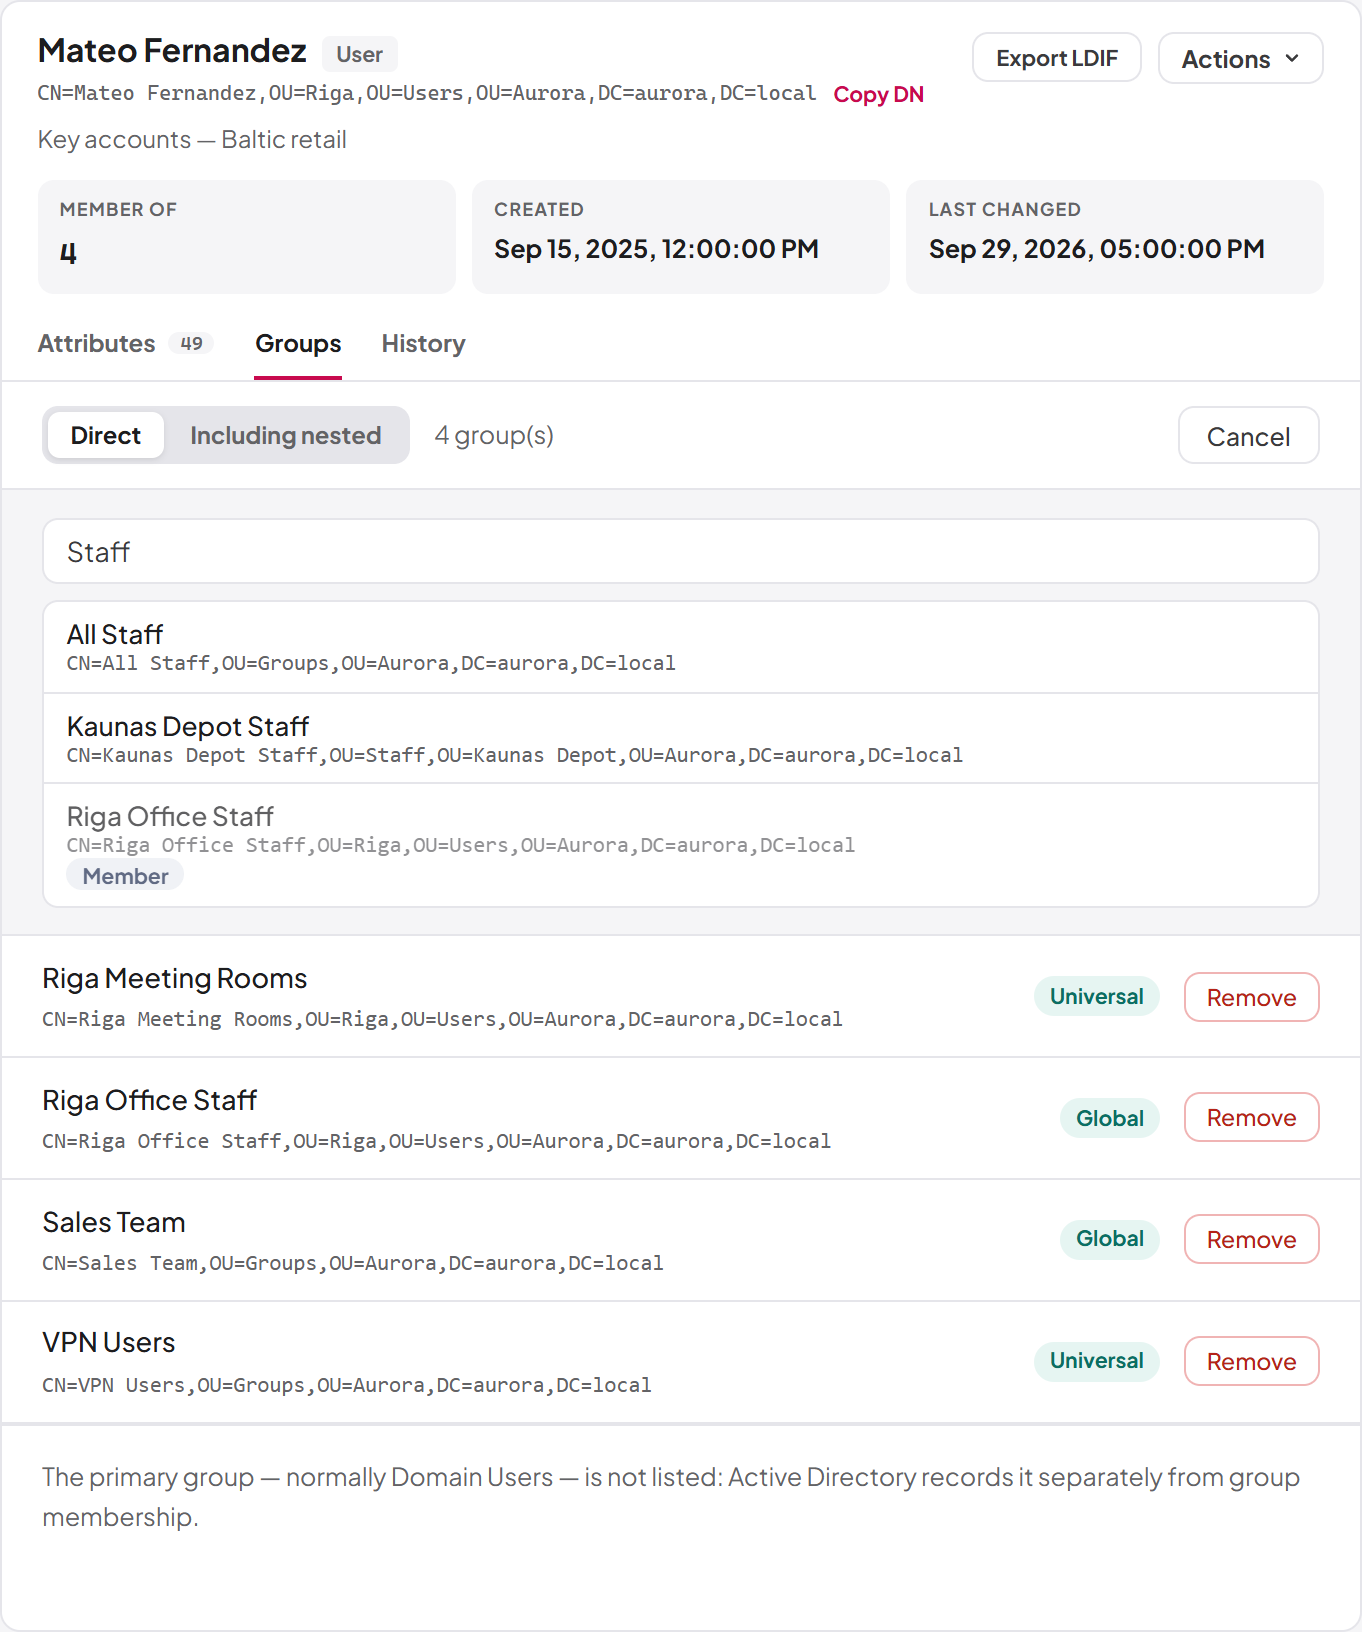The width and height of the screenshot is (1362, 1632).
Task: Select the Riga Office Staff search result
Action: 681,845
